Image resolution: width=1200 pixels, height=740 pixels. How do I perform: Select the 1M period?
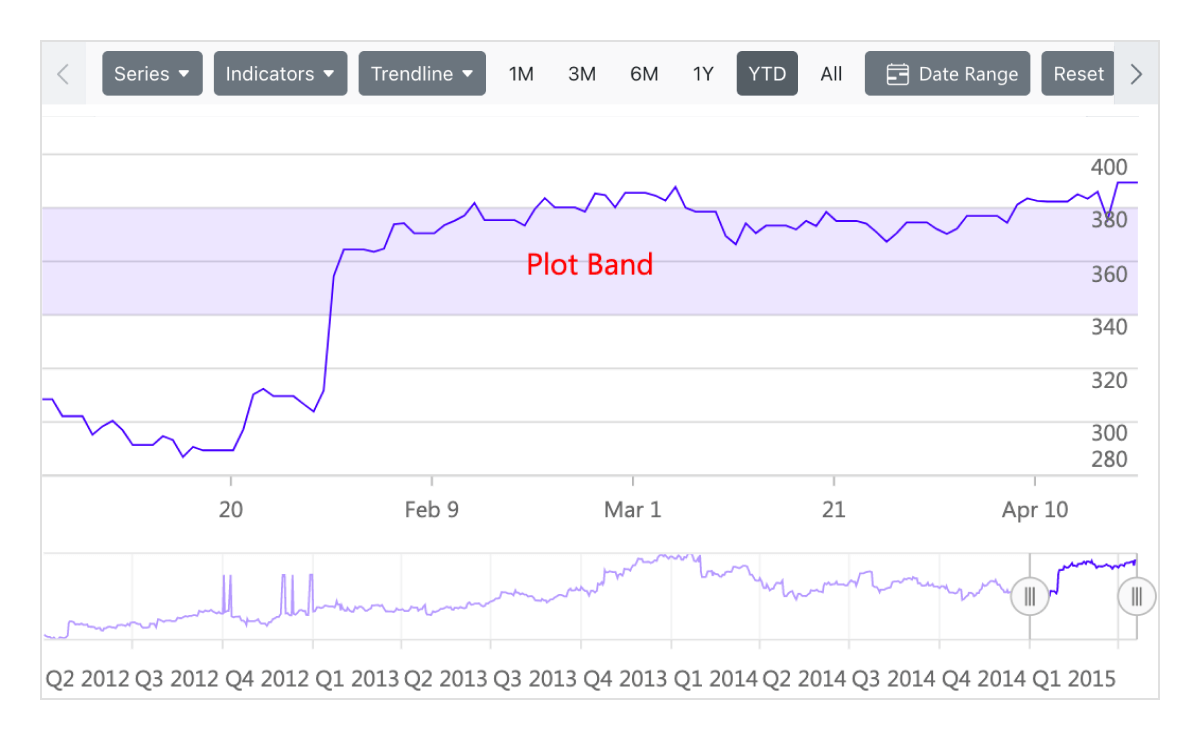pyautogui.click(x=521, y=74)
